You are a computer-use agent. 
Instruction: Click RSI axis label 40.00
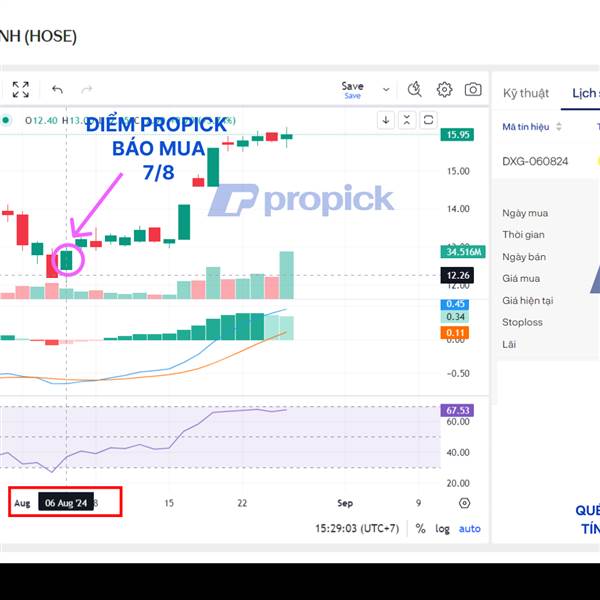point(458,453)
